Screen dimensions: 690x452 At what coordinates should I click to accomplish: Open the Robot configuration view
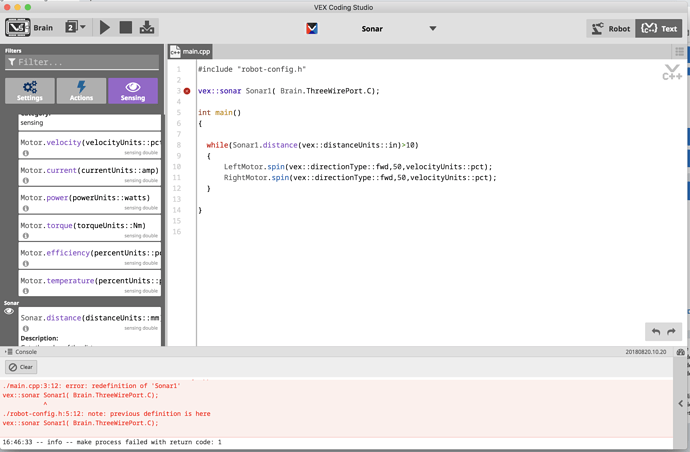pos(610,29)
